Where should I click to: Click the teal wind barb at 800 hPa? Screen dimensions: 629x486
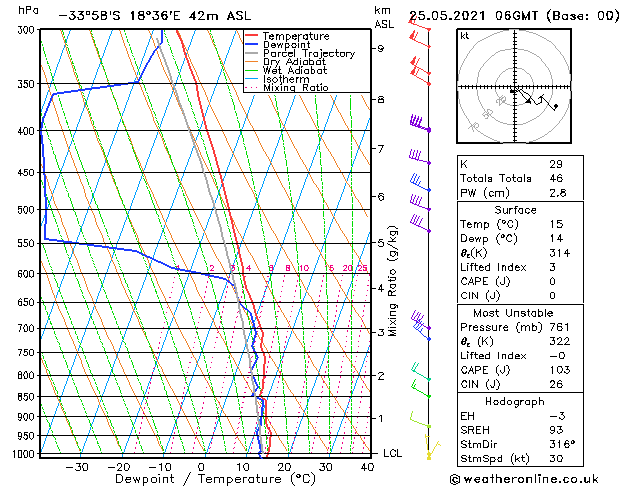click(x=421, y=372)
